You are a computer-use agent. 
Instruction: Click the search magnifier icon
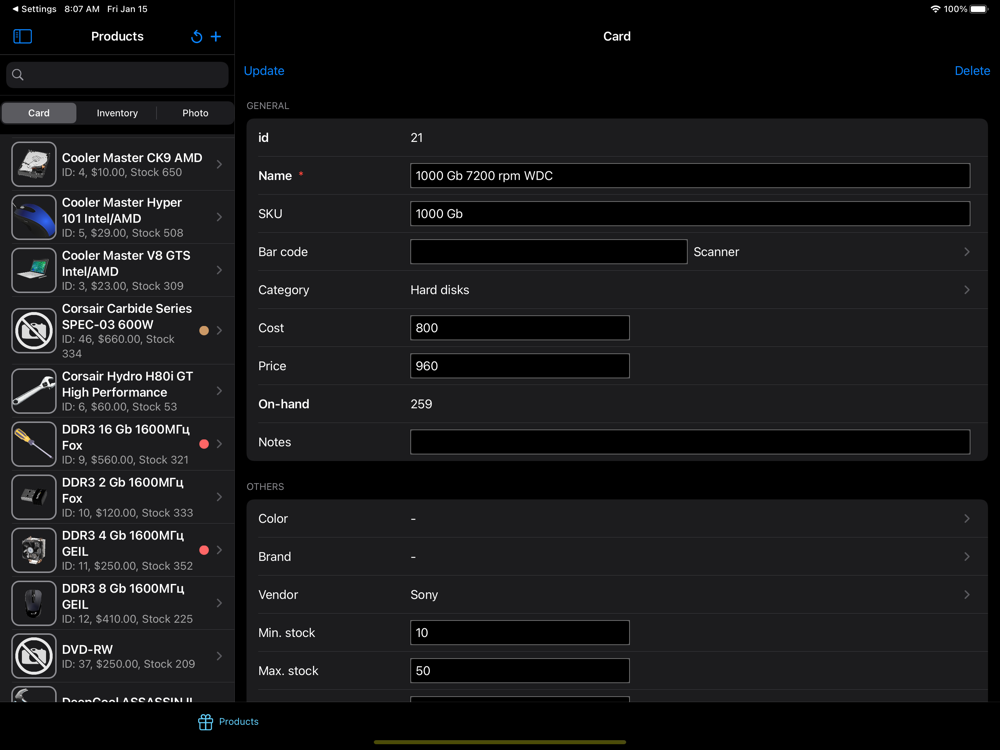coord(18,75)
